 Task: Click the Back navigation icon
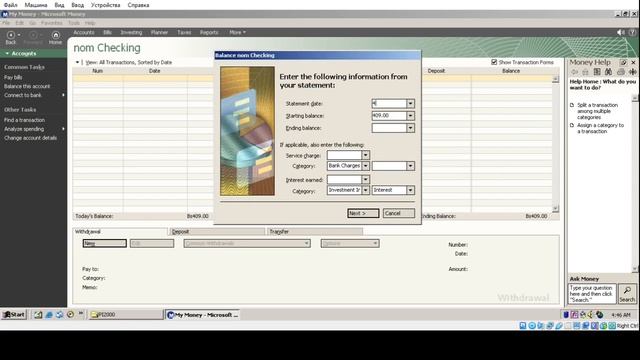point(11,35)
